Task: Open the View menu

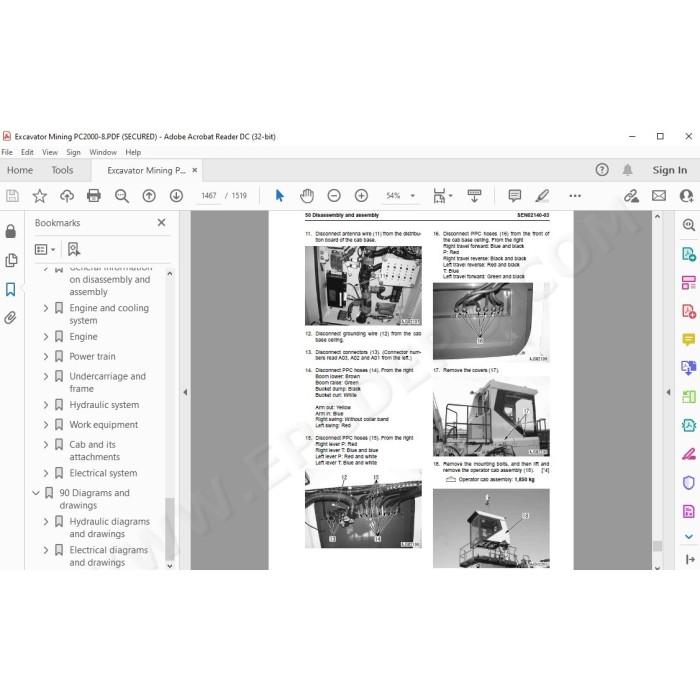Action: pos(50,152)
